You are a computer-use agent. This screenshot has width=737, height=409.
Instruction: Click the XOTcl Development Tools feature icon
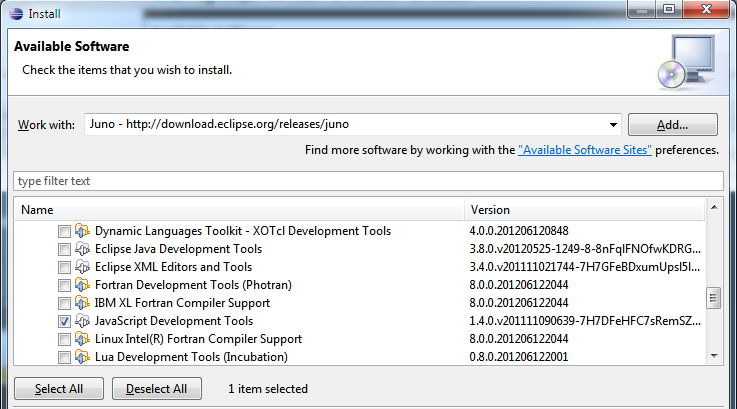click(x=82, y=231)
